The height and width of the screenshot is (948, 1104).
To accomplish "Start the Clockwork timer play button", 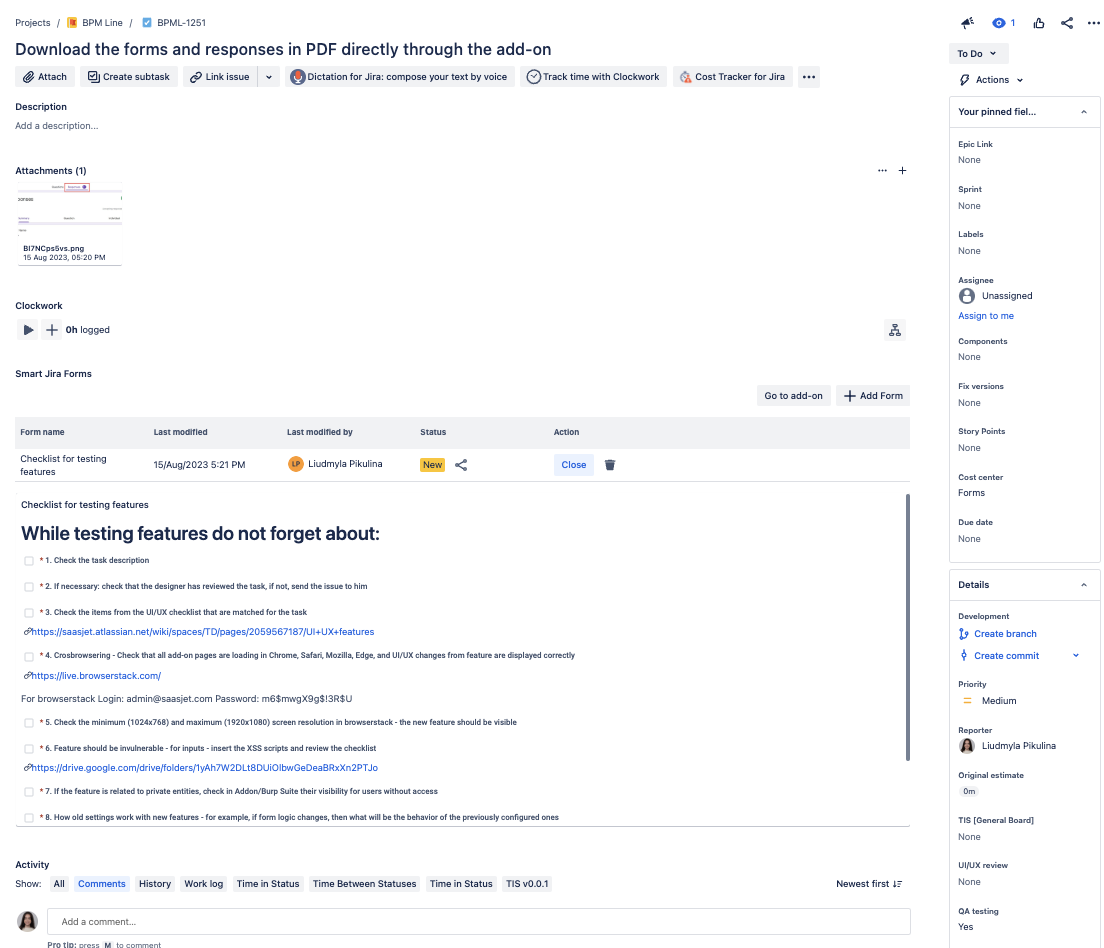I will (27, 330).
